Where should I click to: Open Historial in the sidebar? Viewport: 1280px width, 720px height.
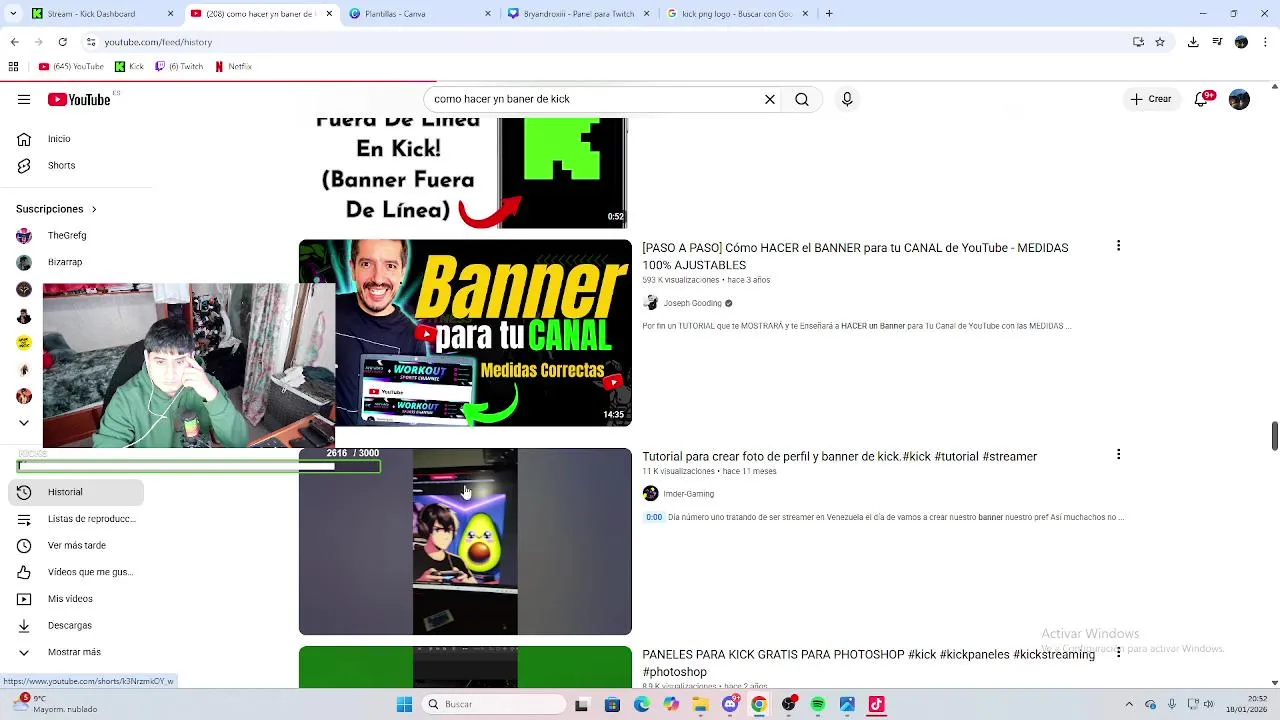pos(76,492)
